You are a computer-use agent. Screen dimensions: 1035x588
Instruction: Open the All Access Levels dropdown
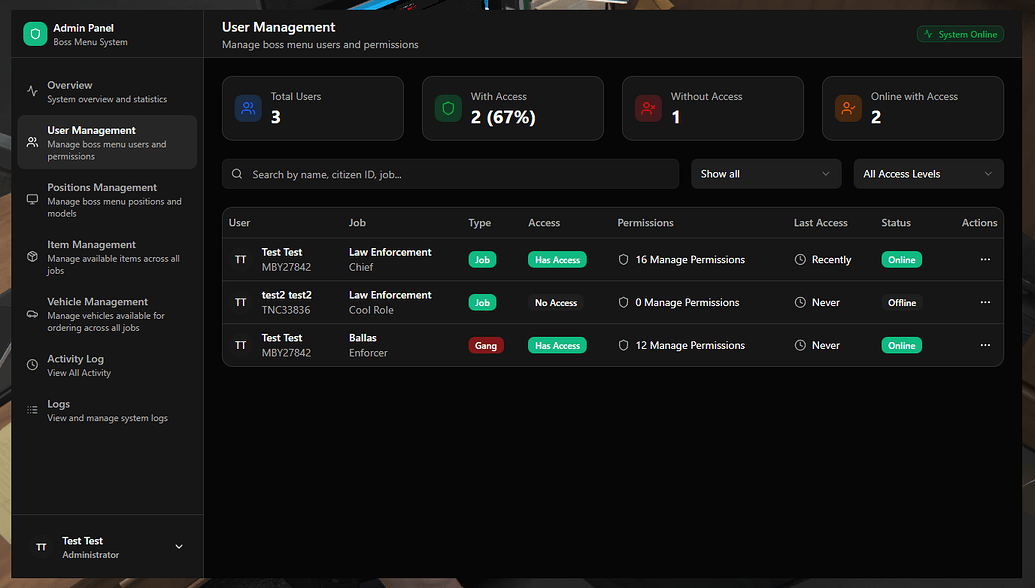point(928,174)
